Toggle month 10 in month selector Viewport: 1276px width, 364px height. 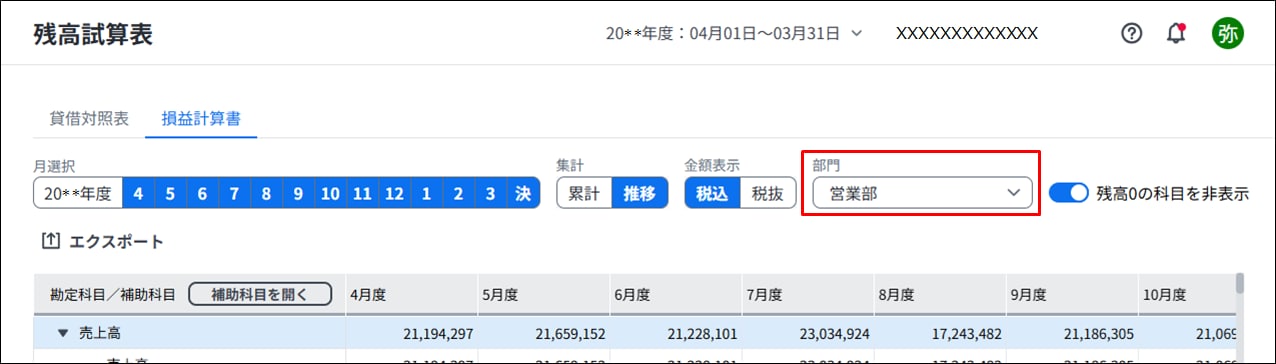pos(330,193)
